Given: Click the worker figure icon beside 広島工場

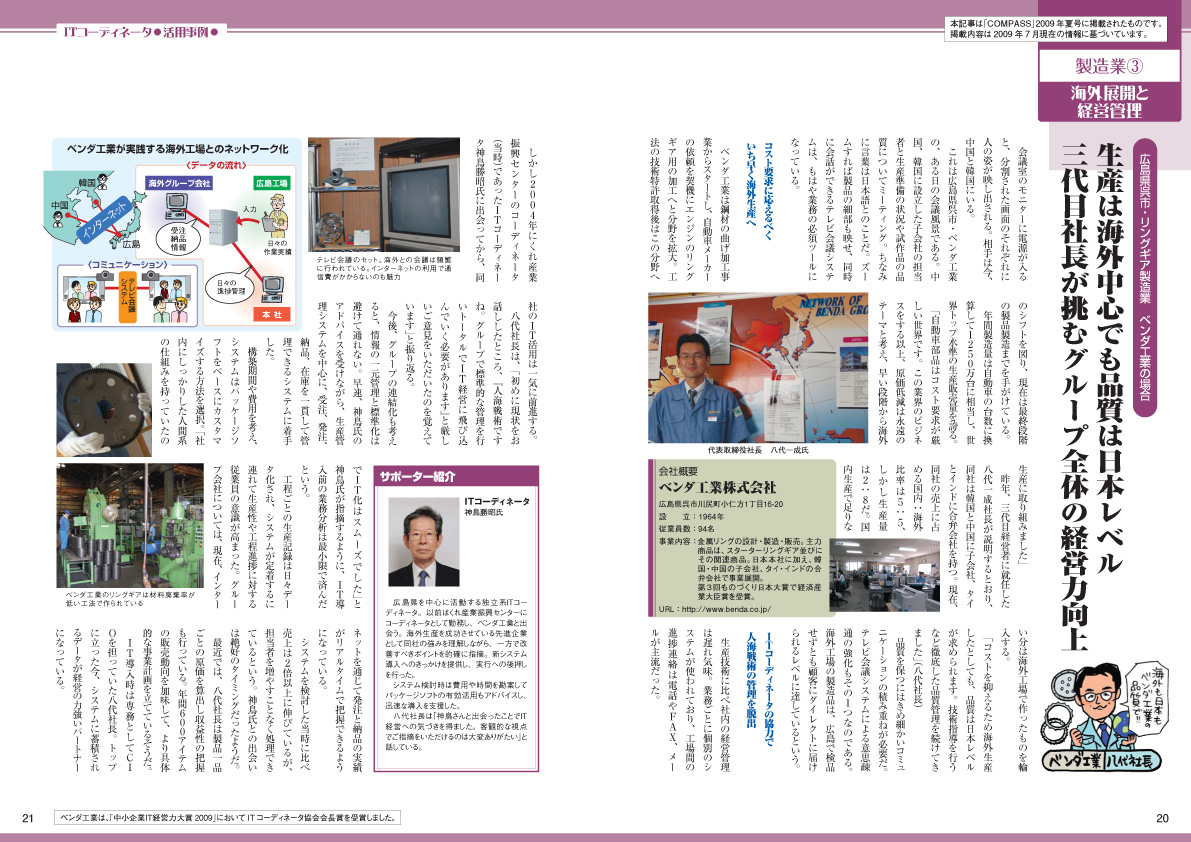Looking at the screenshot, I should click(276, 215).
